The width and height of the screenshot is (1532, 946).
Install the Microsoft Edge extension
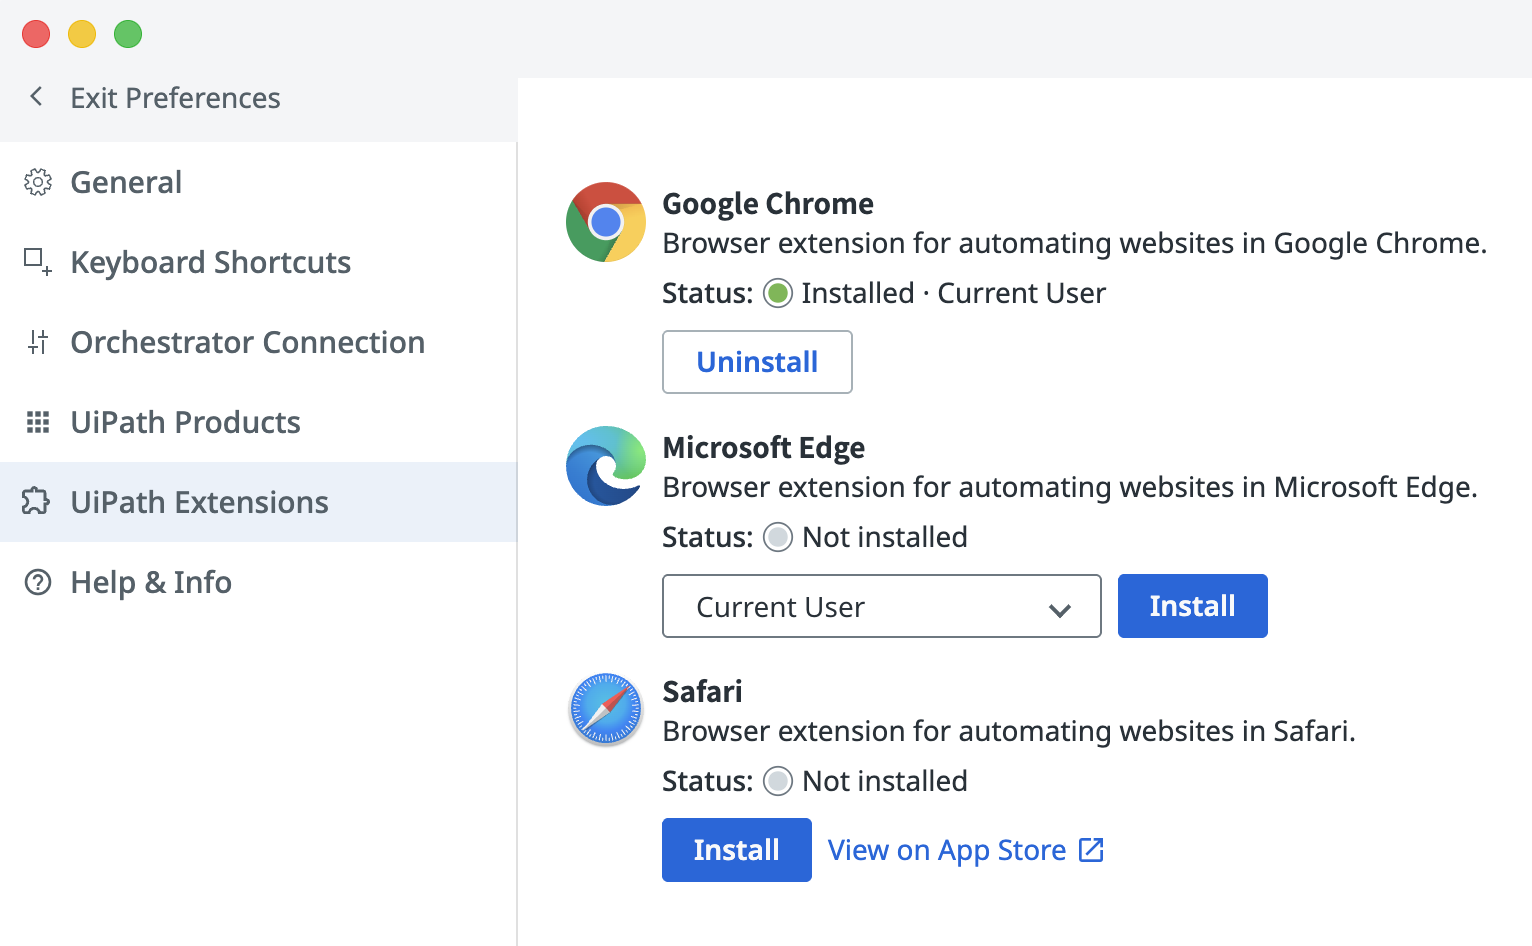click(x=1192, y=606)
